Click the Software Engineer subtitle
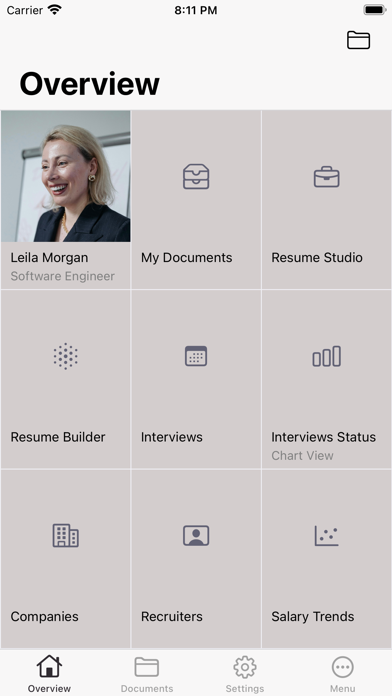Viewport: 392px width, 696px height. [x=63, y=276]
